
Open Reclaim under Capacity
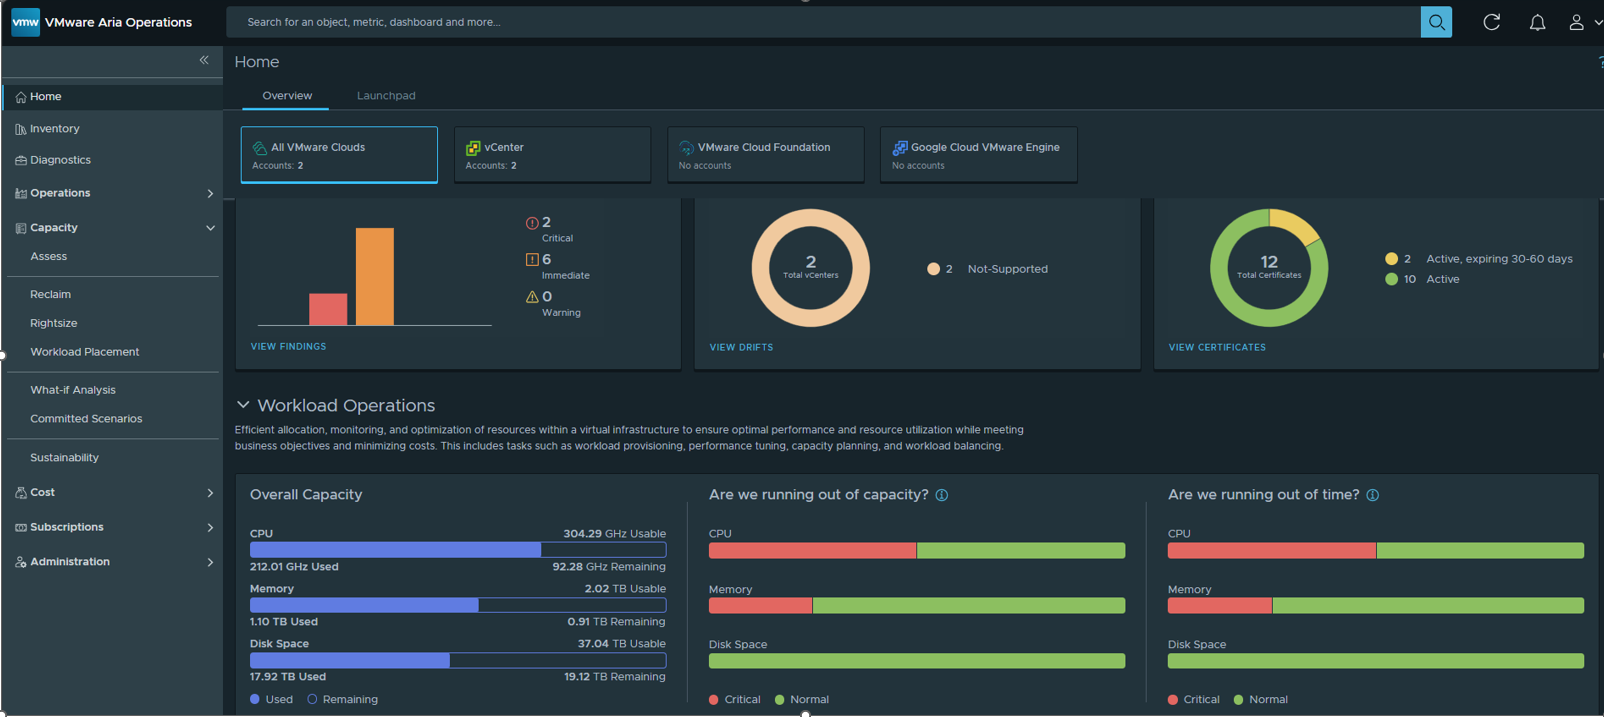click(x=51, y=295)
